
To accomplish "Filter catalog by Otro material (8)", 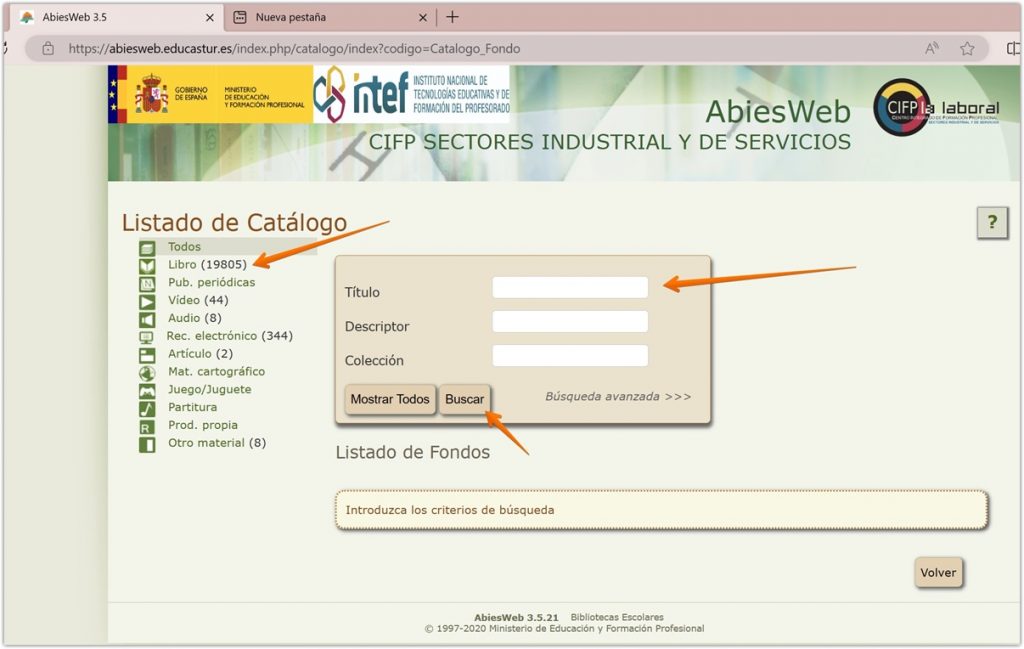I will tap(216, 443).
